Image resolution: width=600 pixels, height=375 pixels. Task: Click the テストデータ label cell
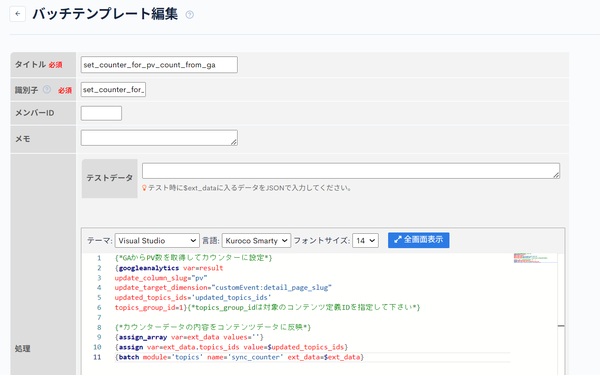109,178
